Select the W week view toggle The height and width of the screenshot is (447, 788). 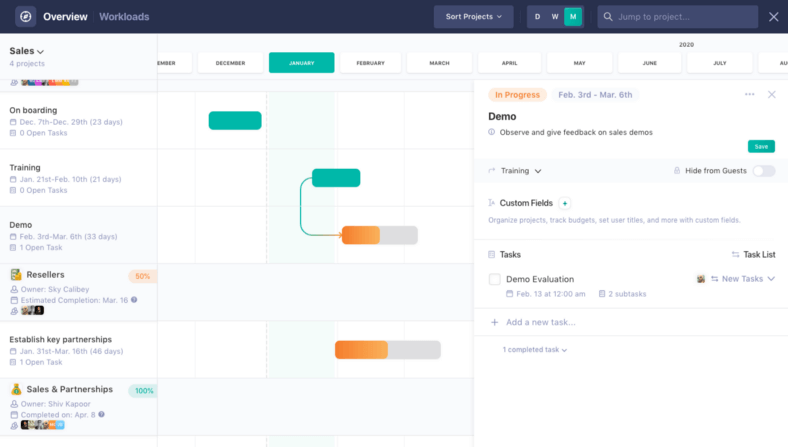[x=555, y=17]
